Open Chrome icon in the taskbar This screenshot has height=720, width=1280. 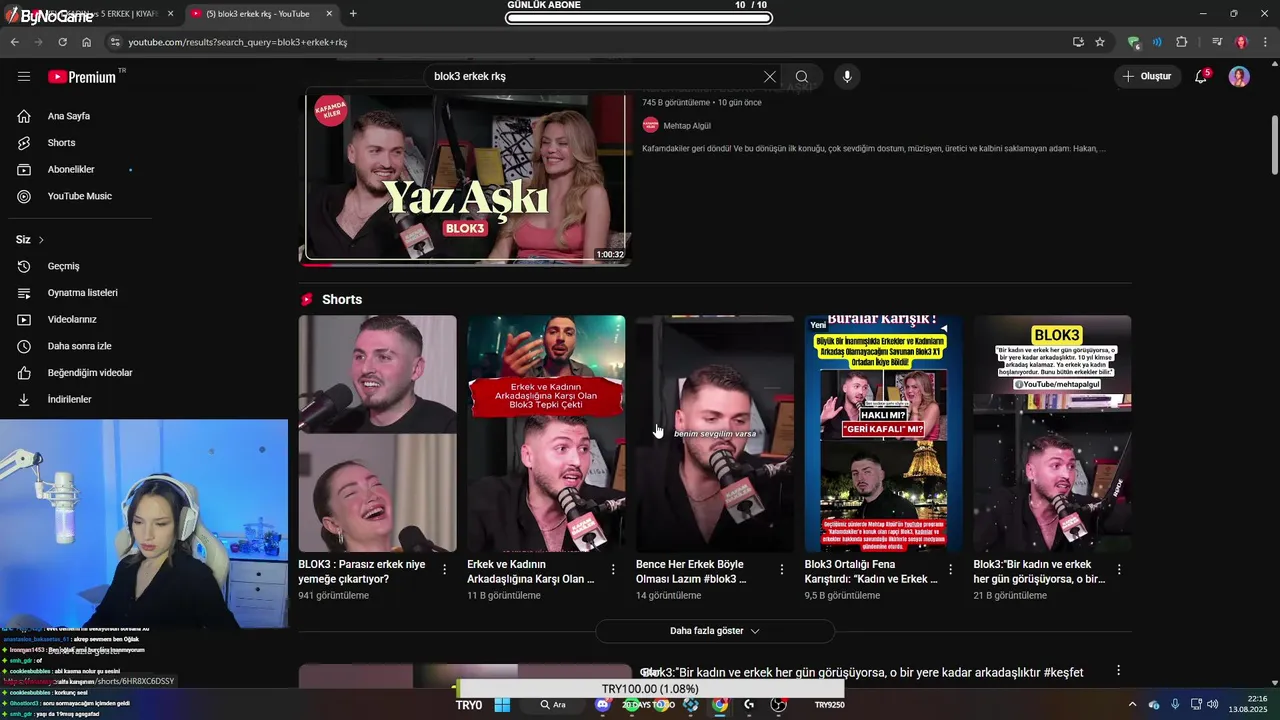[x=719, y=705]
